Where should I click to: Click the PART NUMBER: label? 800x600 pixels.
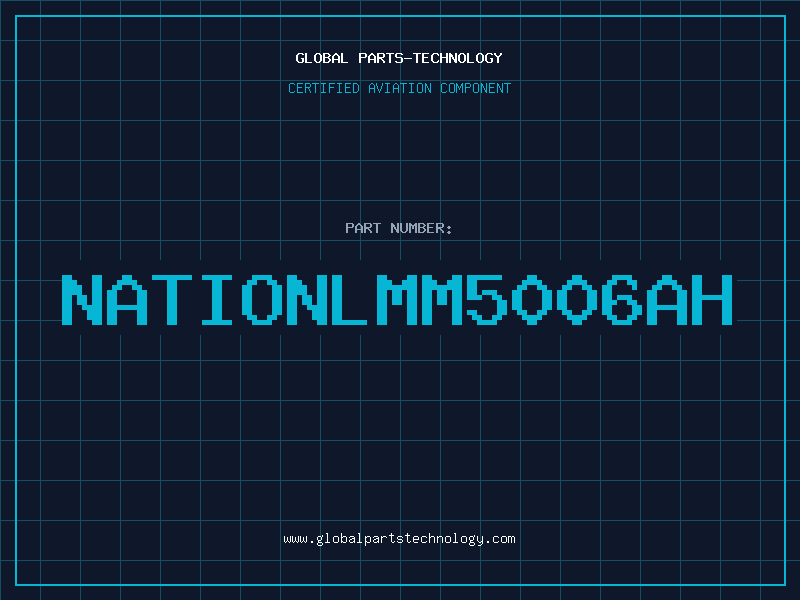(x=398, y=228)
